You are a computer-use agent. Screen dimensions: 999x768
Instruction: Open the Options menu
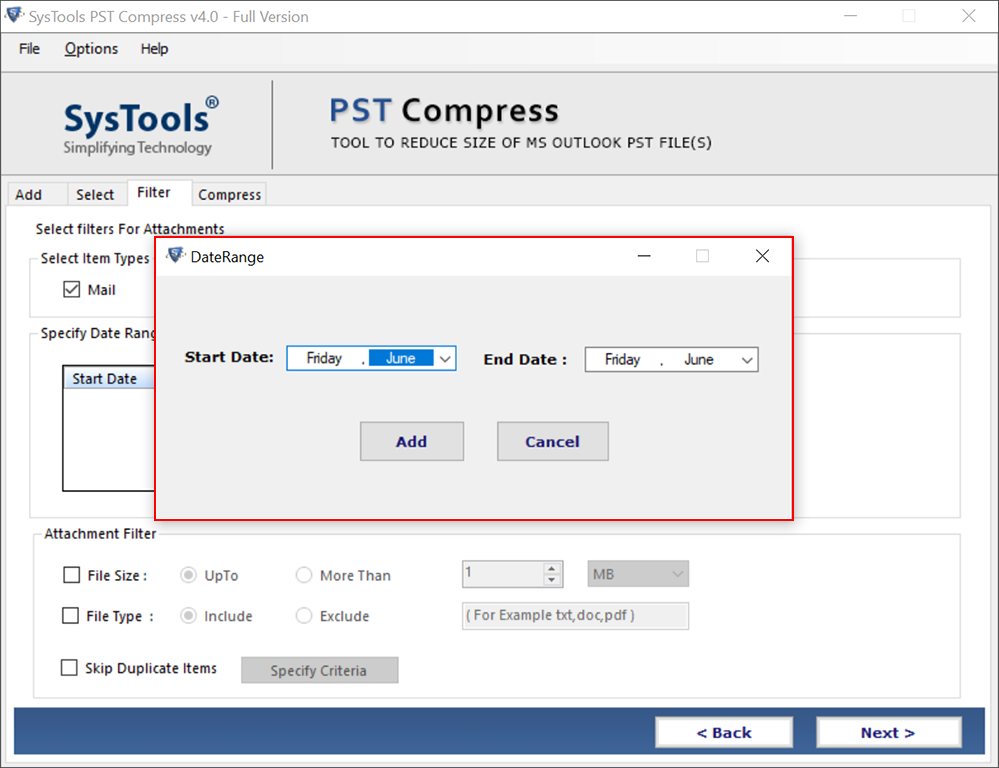pyautogui.click(x=90, y=48)
